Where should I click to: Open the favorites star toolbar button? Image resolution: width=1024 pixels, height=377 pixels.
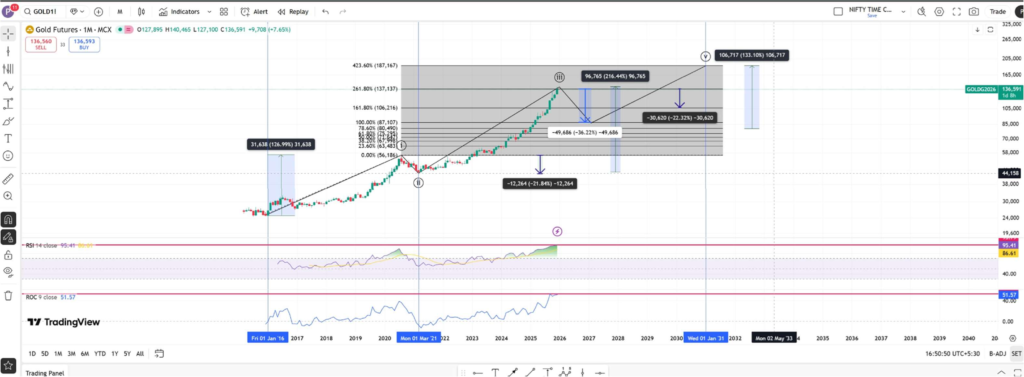tap(8, 365)
